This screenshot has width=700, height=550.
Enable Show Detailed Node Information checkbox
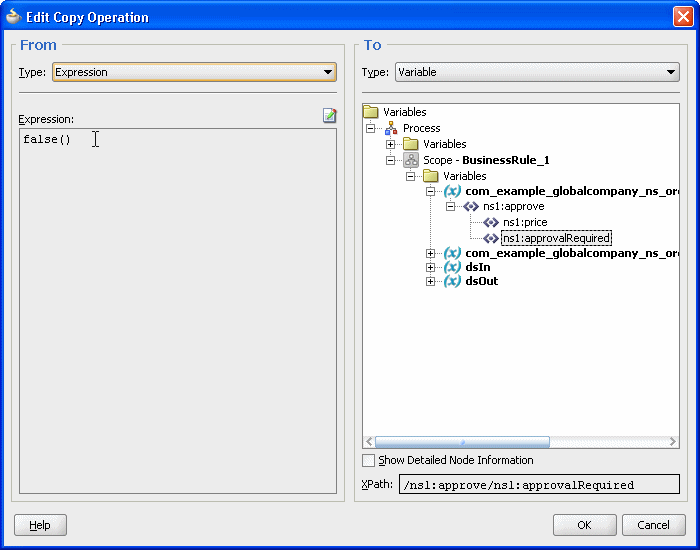point(368,460)
